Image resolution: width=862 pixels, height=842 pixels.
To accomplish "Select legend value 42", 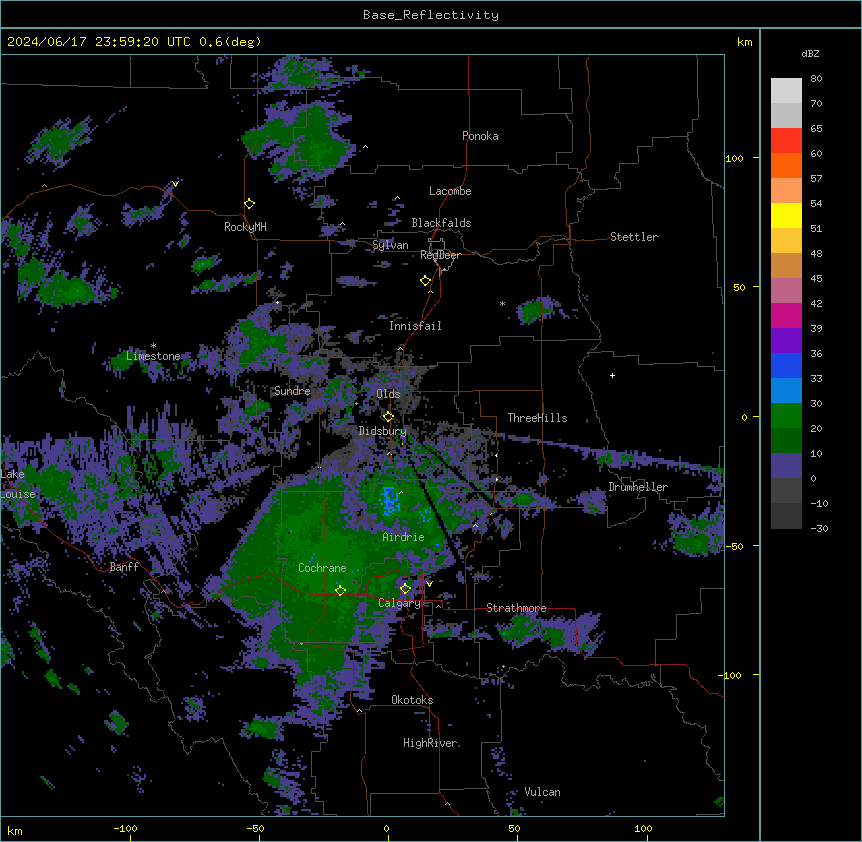I will [816, 303].
